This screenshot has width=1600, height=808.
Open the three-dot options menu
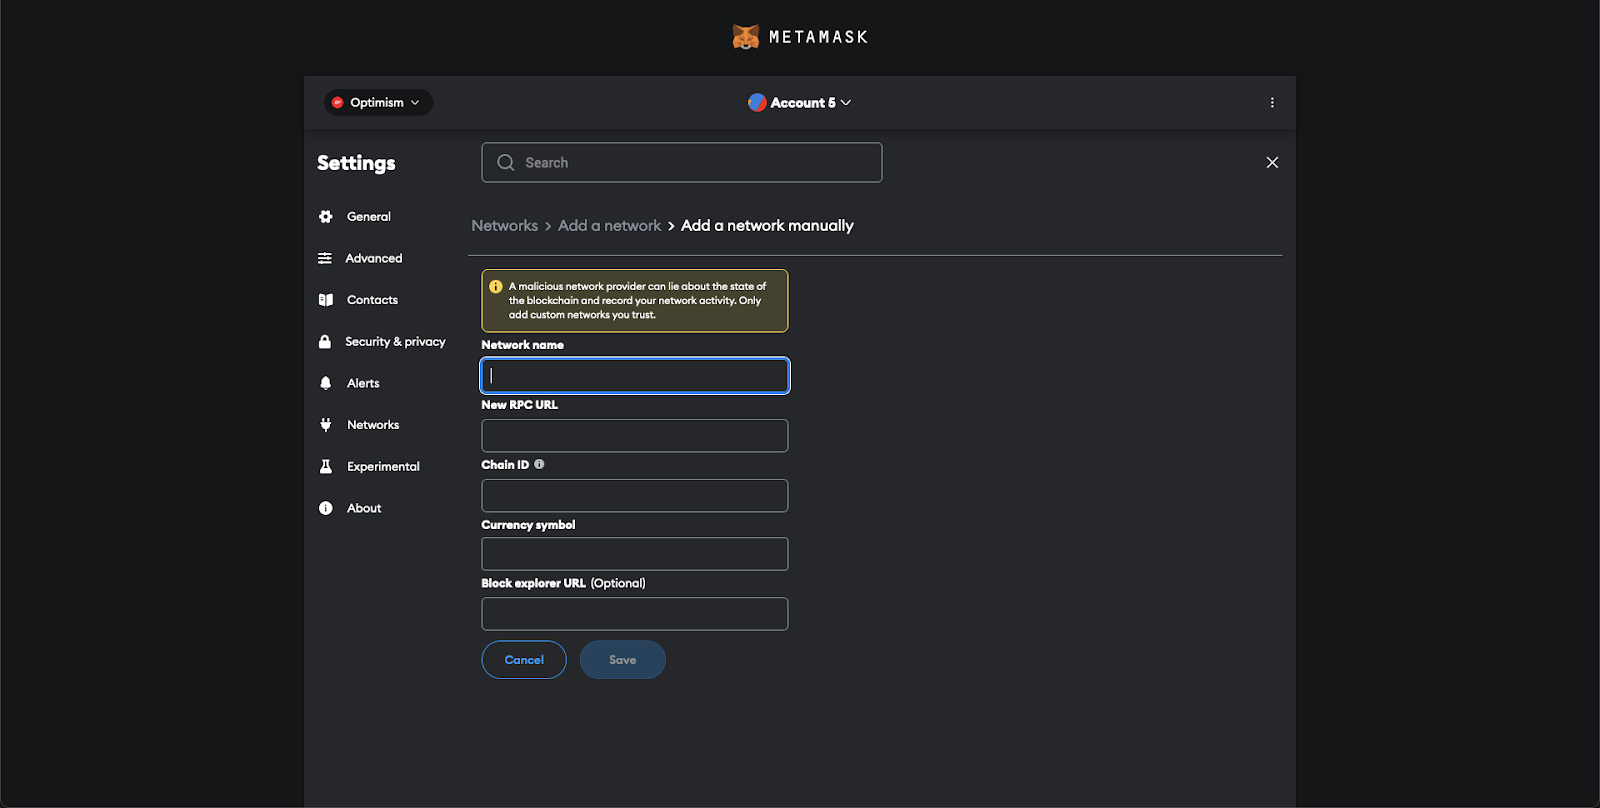click(1272, 102)
